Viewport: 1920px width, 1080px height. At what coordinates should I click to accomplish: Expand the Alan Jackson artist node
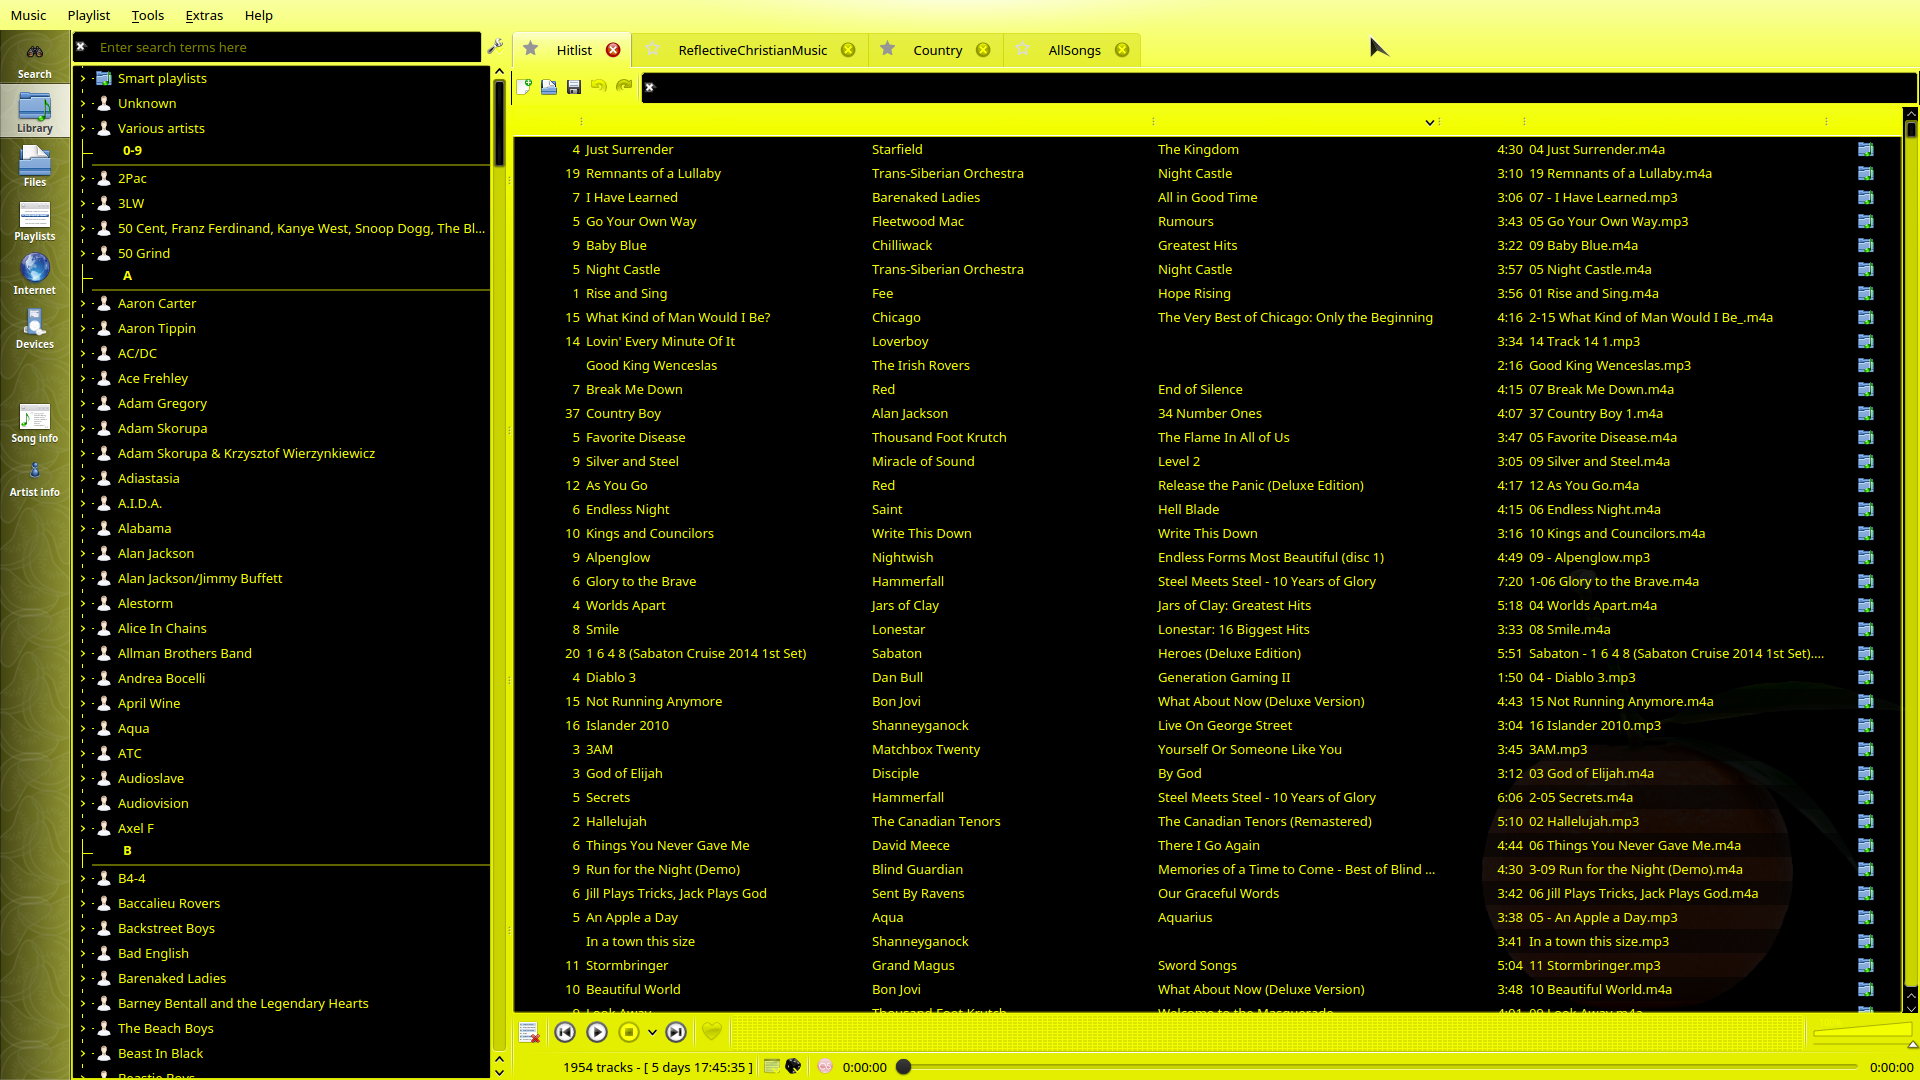pyautogui.click(x=83, y=553)
